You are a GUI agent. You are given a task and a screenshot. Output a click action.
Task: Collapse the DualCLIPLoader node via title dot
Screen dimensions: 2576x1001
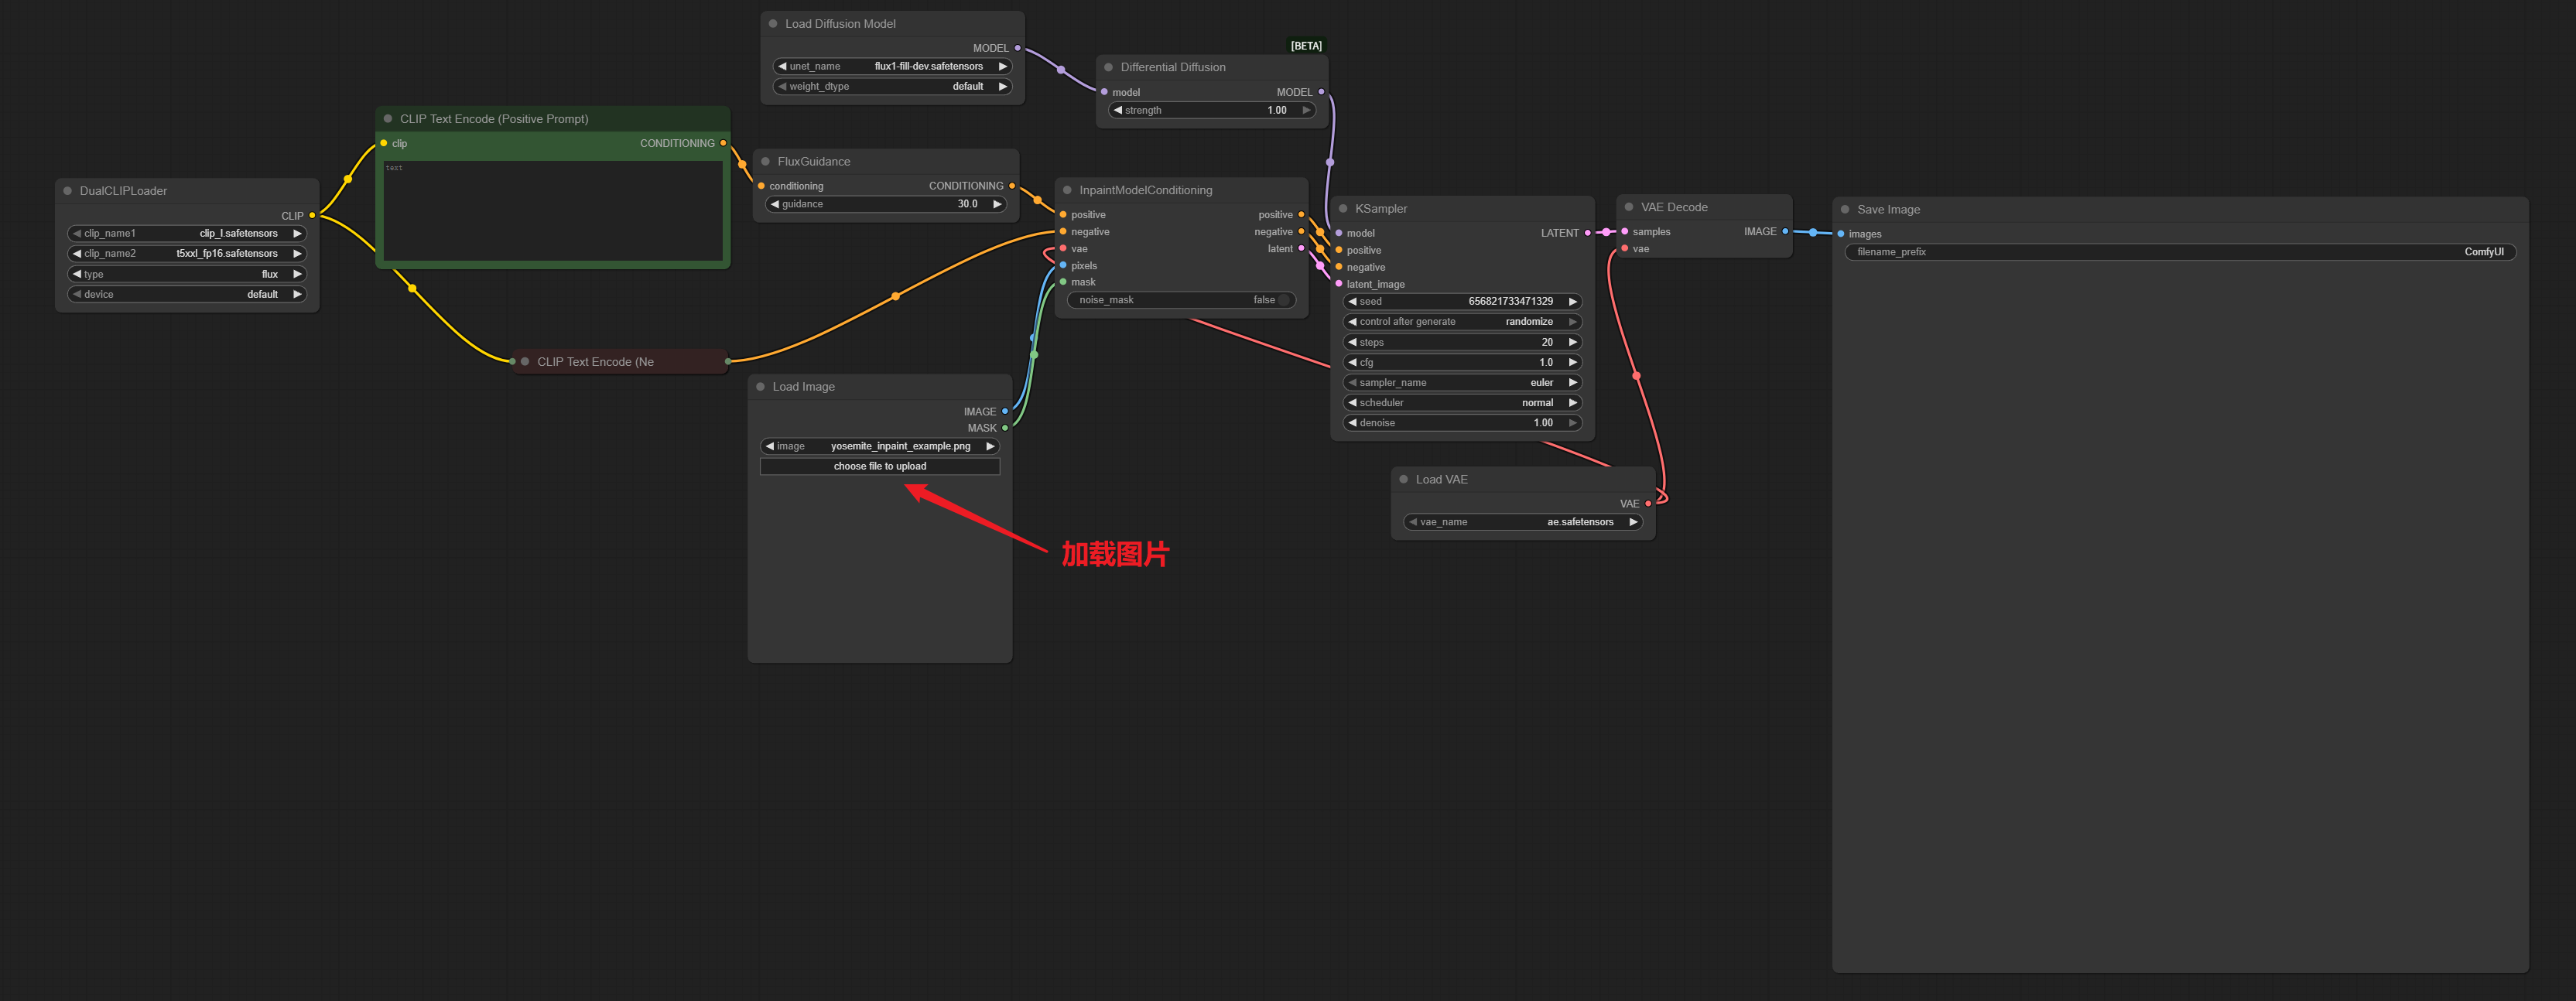pyautogui.click(x=67, y=191)
